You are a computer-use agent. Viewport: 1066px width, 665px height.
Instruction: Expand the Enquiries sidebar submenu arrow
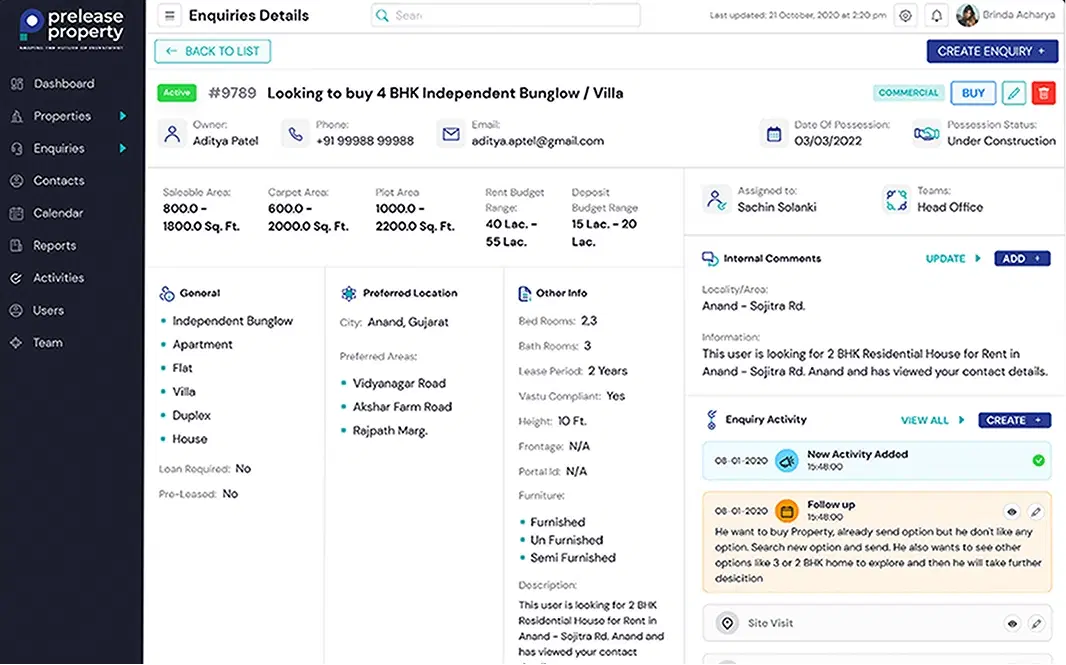tap(123, 149)
